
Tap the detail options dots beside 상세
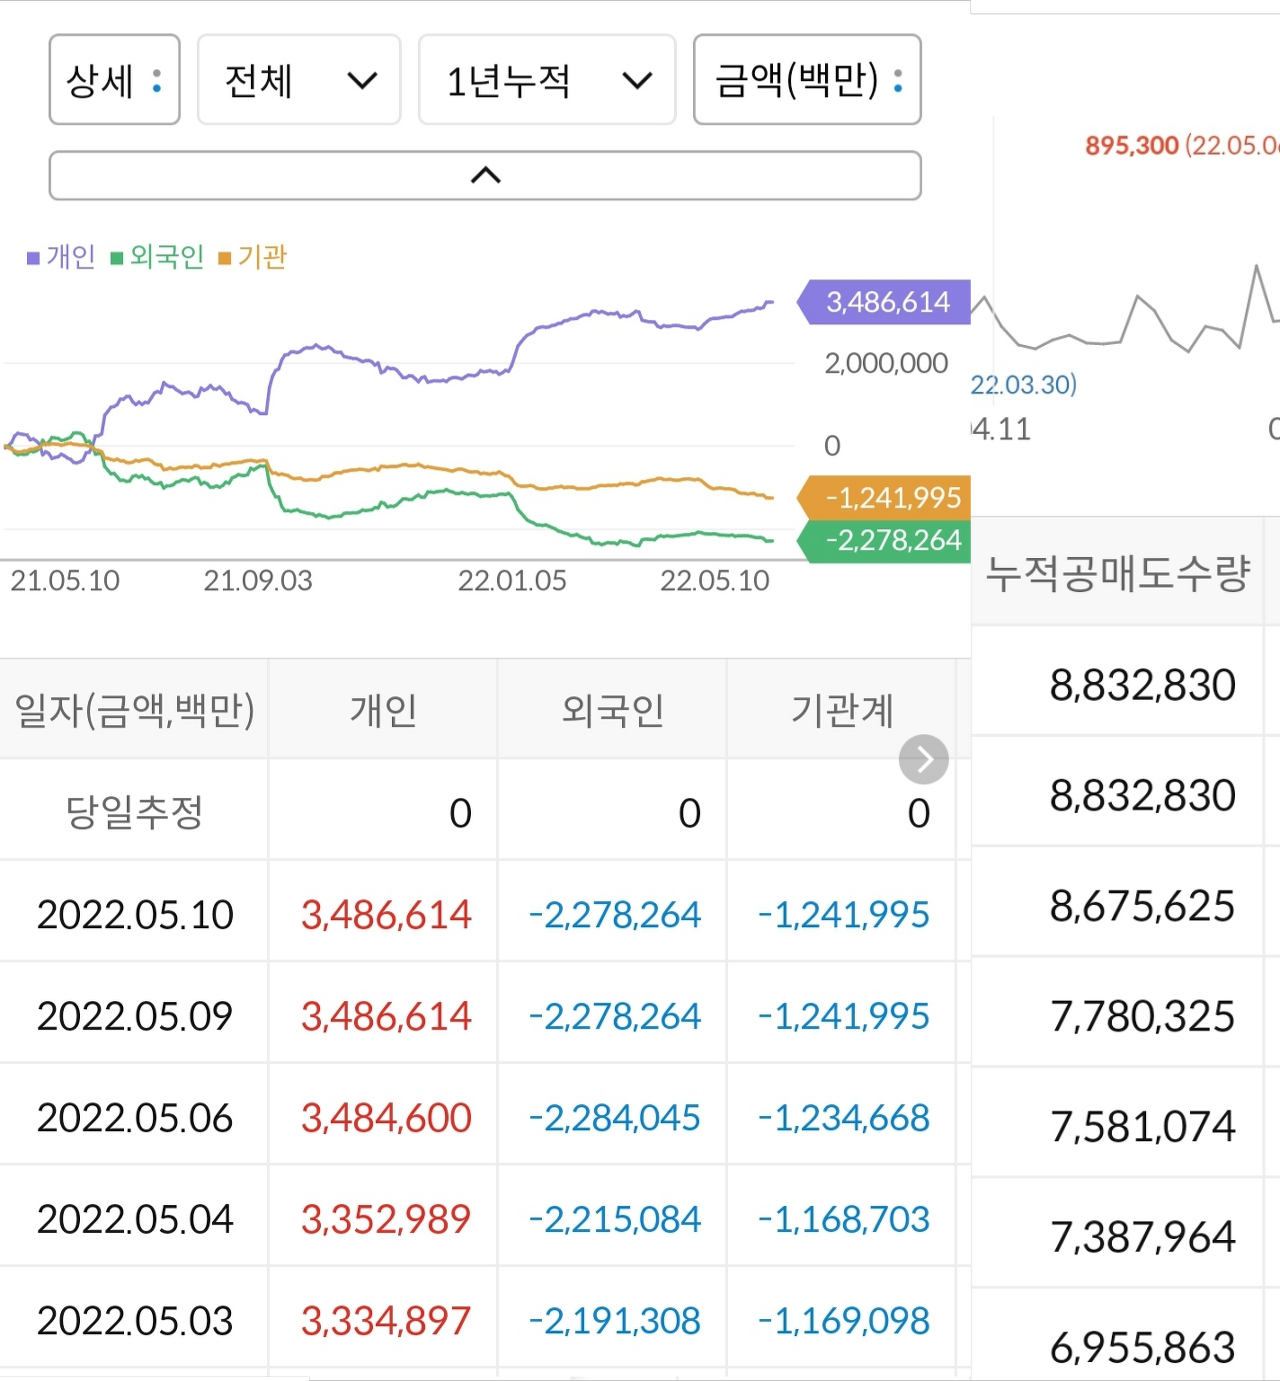click(156, 80)
